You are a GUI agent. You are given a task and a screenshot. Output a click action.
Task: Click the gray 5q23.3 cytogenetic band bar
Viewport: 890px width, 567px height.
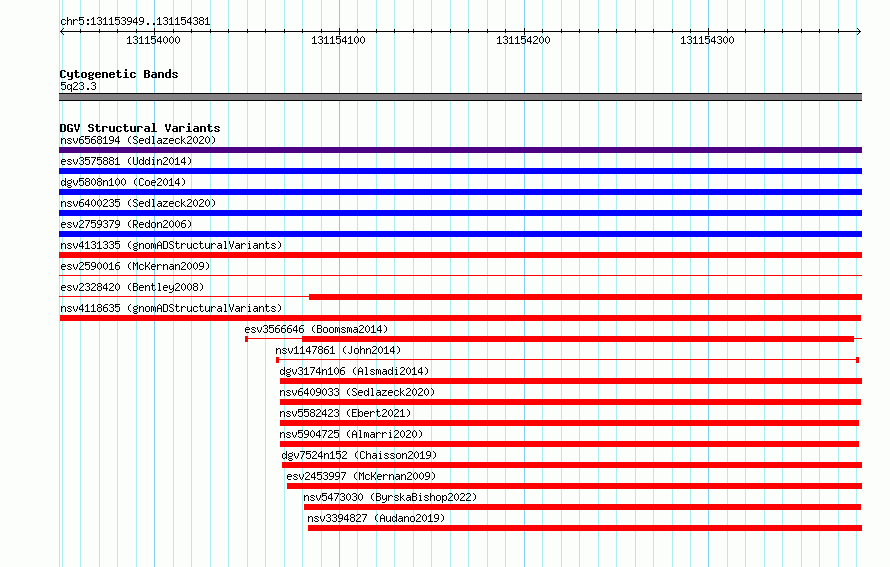pos(460,97)
